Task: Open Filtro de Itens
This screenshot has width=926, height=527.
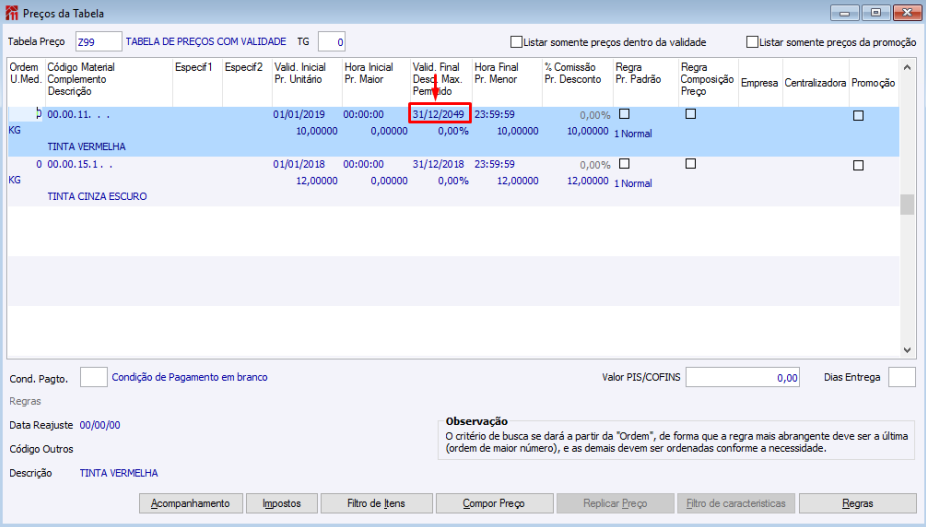Action: pyautogui.click(x=376, y=503)
